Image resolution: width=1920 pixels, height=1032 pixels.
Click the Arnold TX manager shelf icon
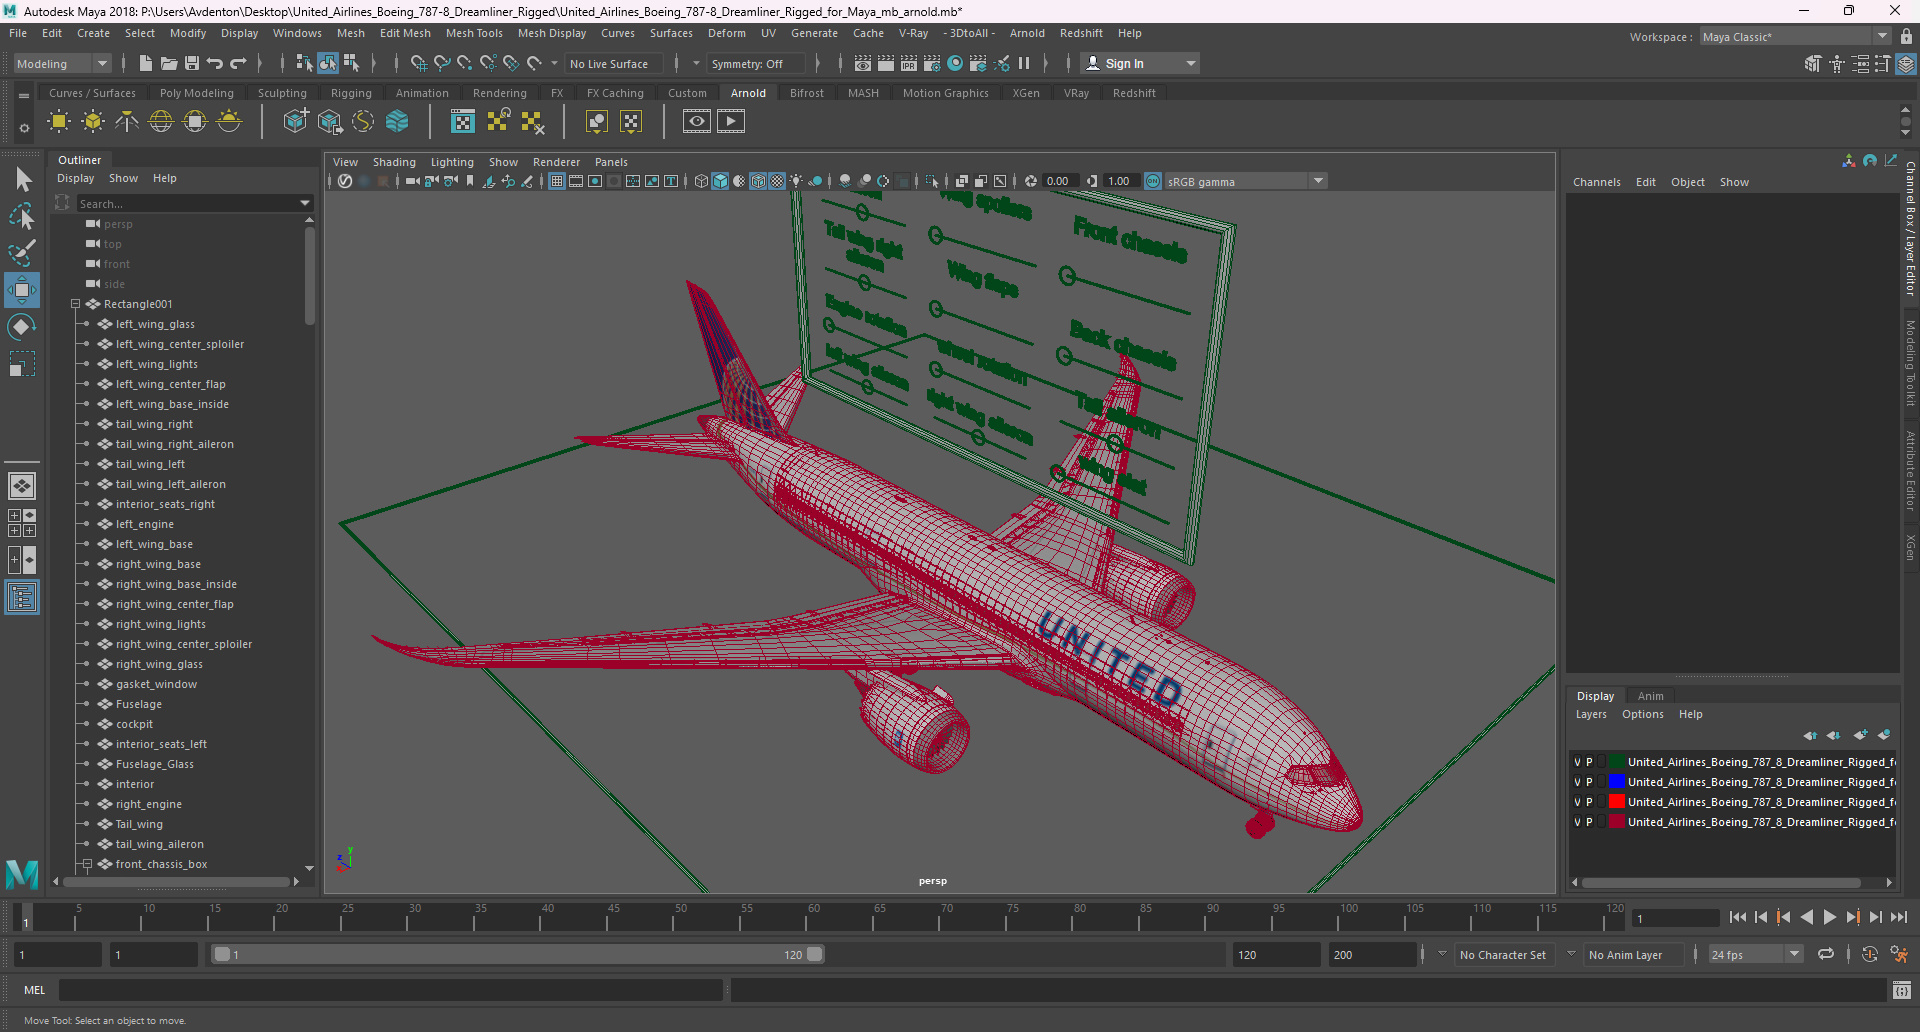click(x=463, y=122)
